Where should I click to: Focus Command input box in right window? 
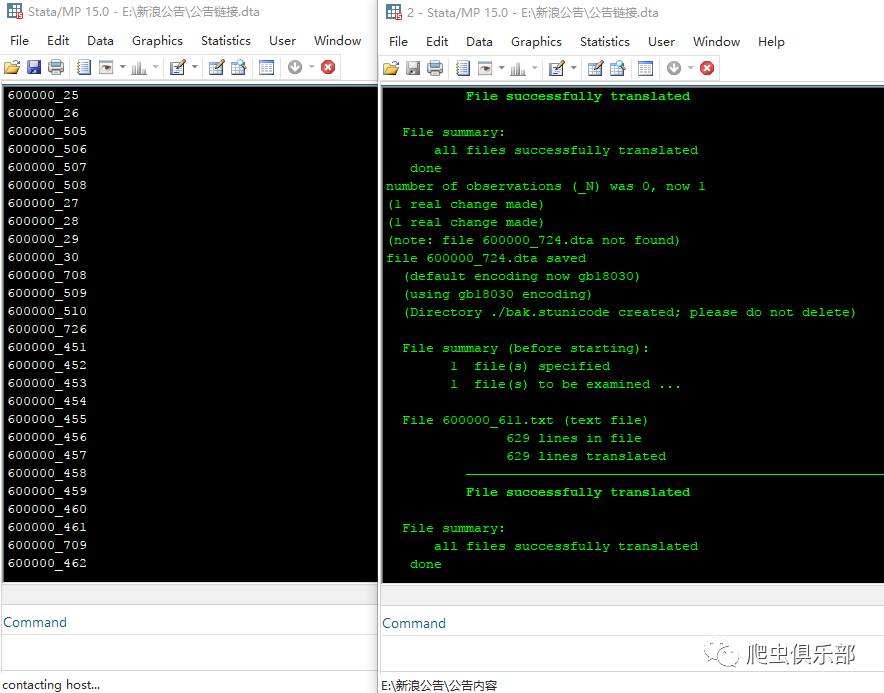(x=632, y=653)
